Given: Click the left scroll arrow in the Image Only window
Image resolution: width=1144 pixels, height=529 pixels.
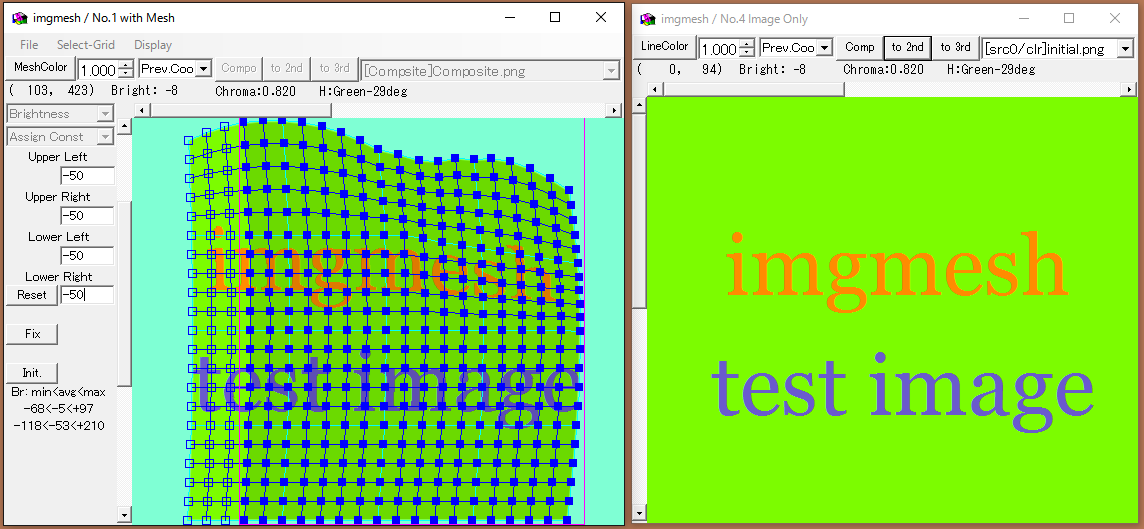Looking at the screenshot, I should 655,89.
